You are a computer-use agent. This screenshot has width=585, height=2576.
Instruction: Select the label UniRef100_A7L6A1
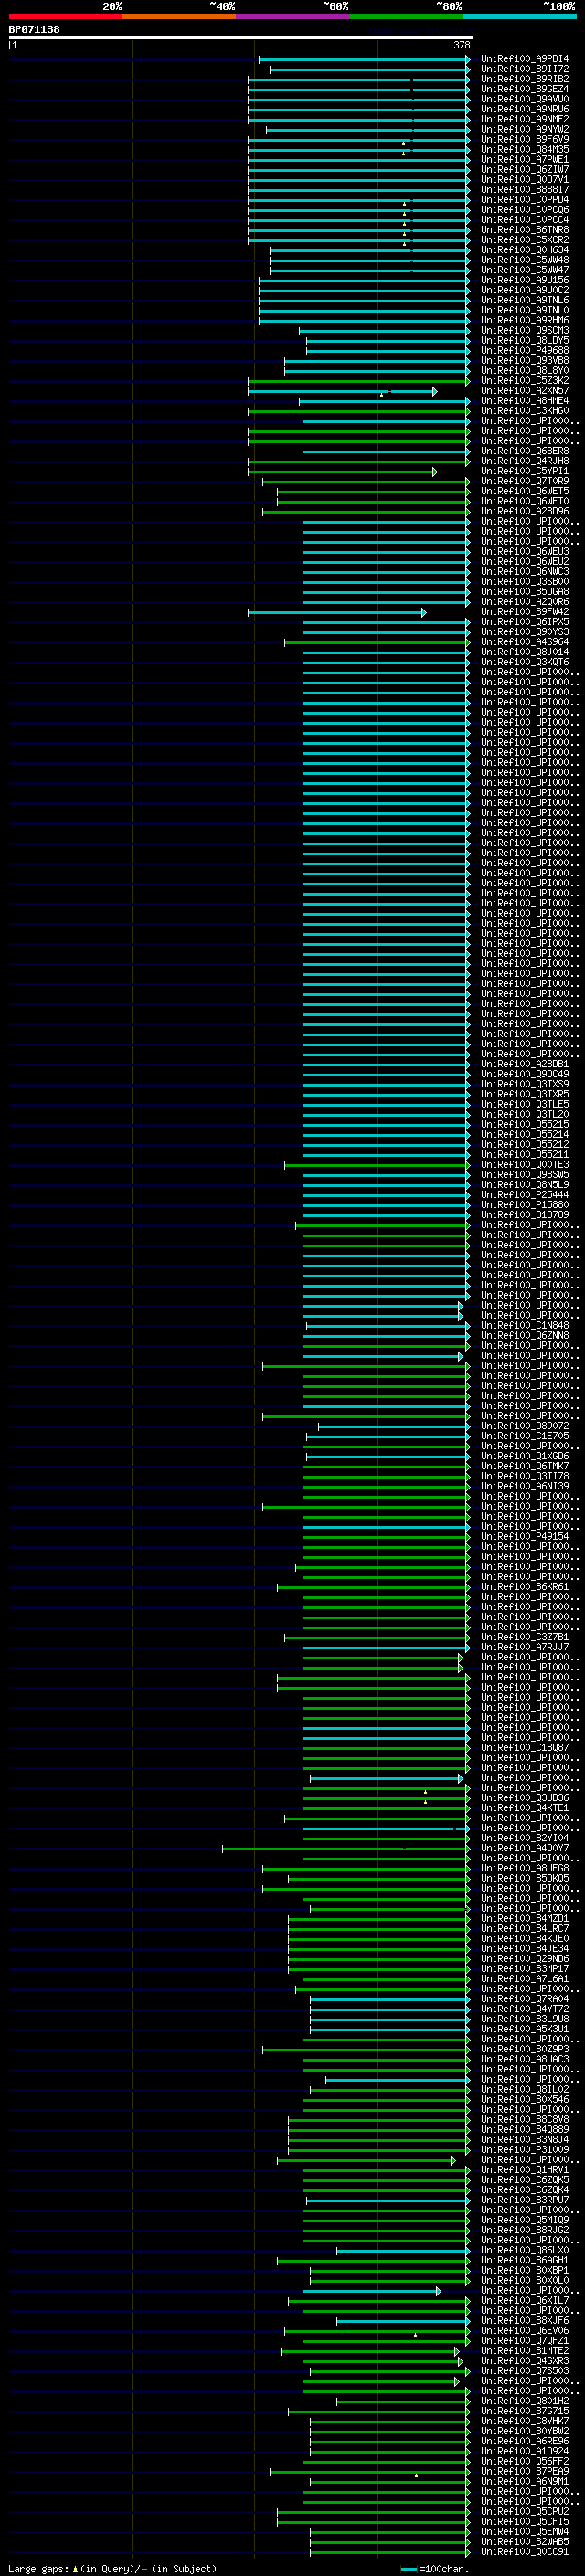tap(525, 1978)
